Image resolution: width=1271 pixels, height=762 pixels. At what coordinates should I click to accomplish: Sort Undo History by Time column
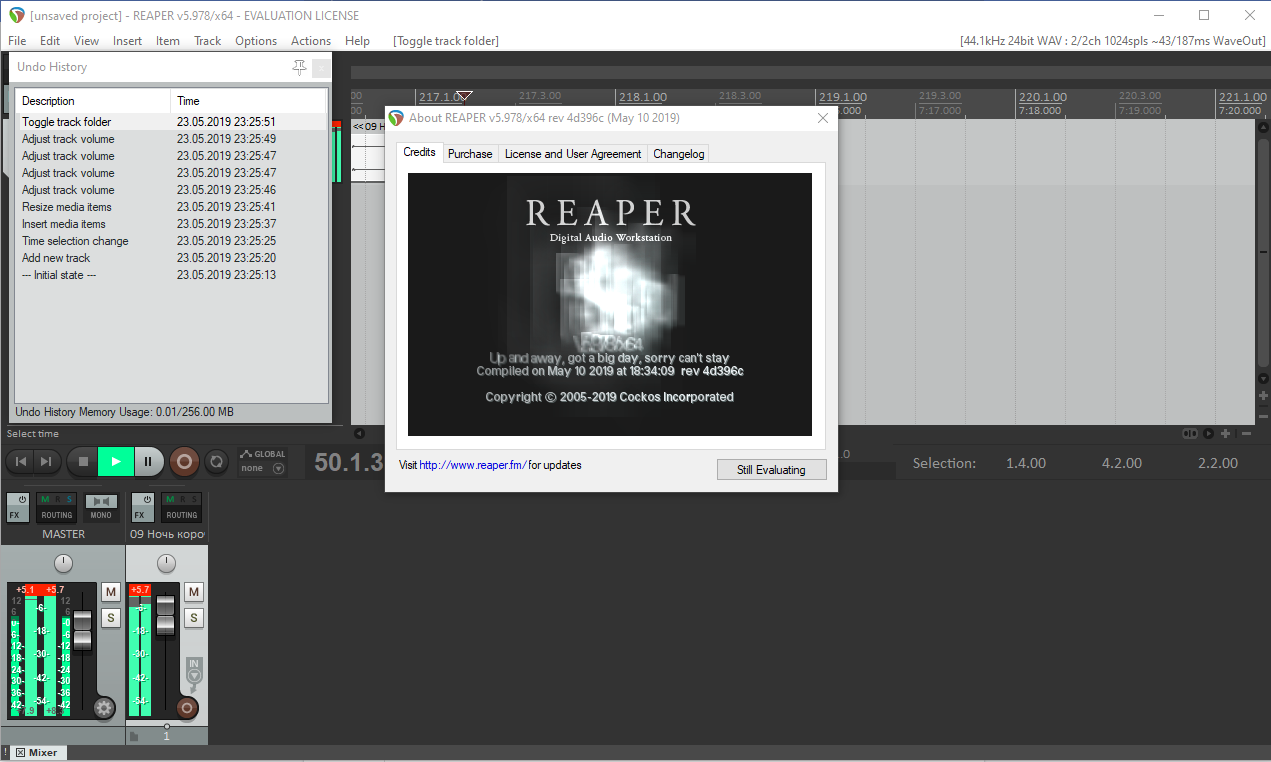249,101
